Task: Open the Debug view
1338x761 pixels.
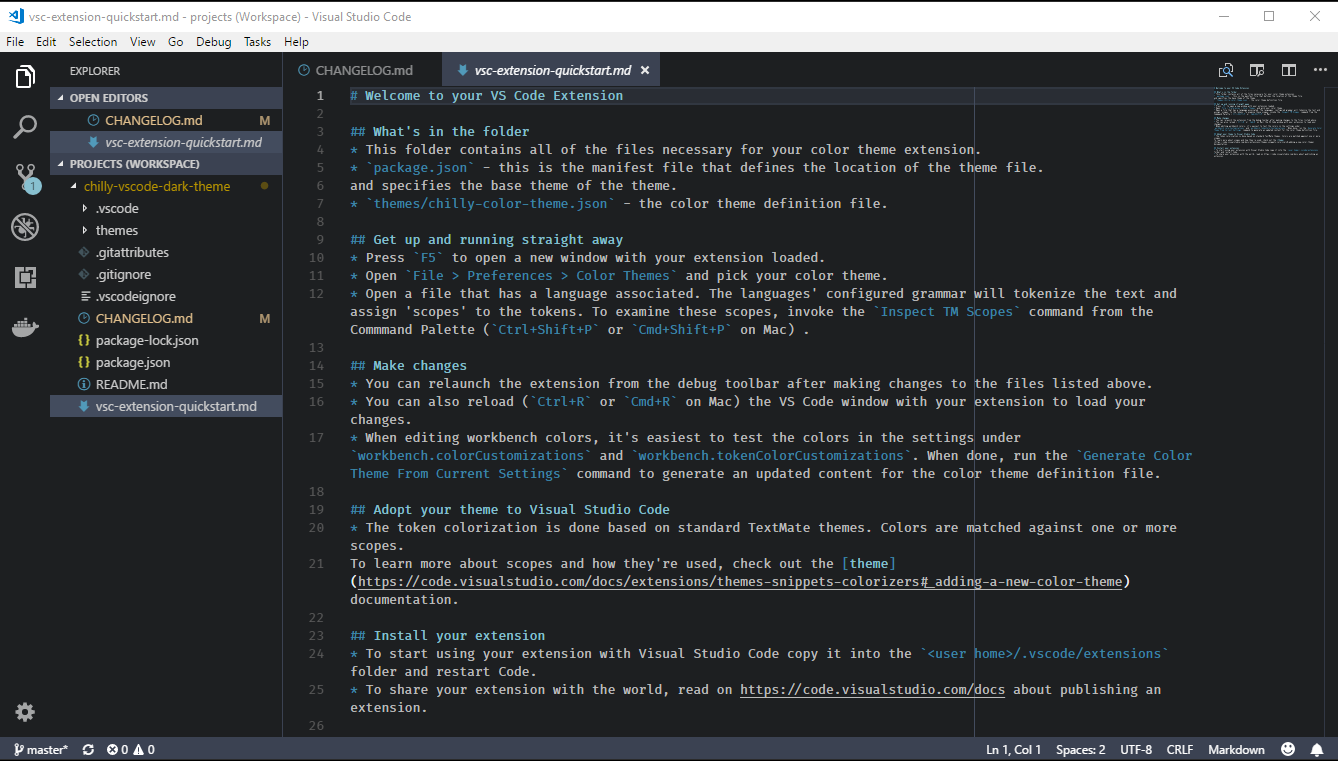Action: tap(24, 226)
